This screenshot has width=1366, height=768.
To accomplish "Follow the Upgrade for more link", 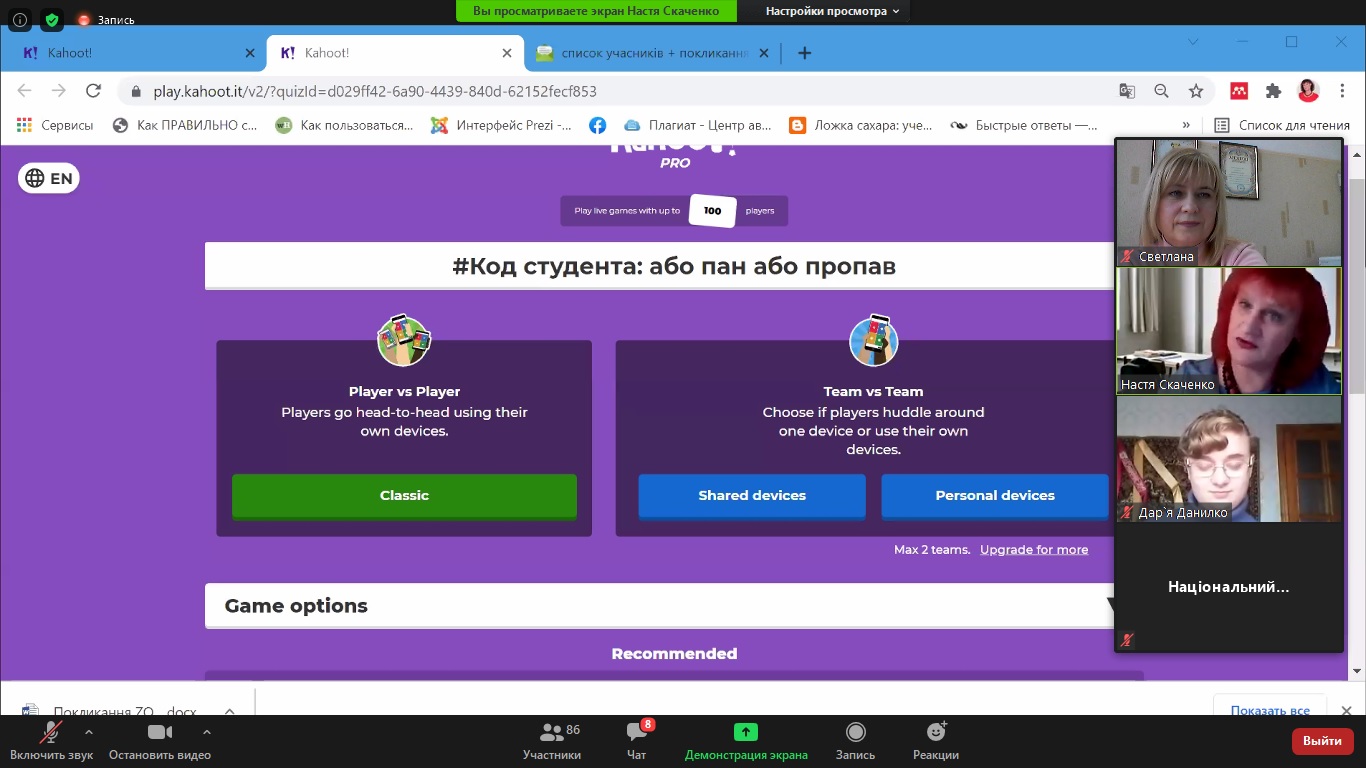I will [1034, 549].
